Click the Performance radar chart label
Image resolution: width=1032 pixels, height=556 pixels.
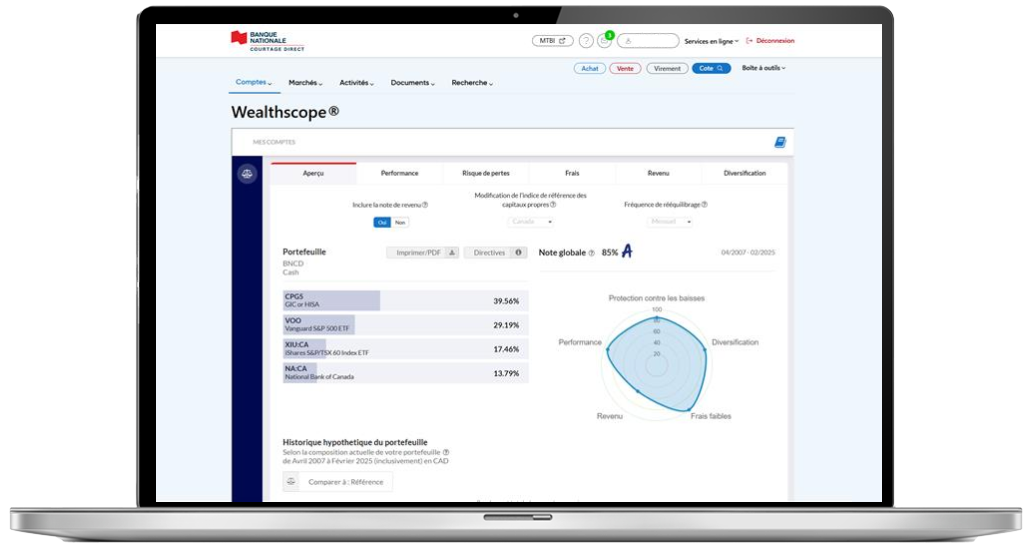tap(580, 342)
